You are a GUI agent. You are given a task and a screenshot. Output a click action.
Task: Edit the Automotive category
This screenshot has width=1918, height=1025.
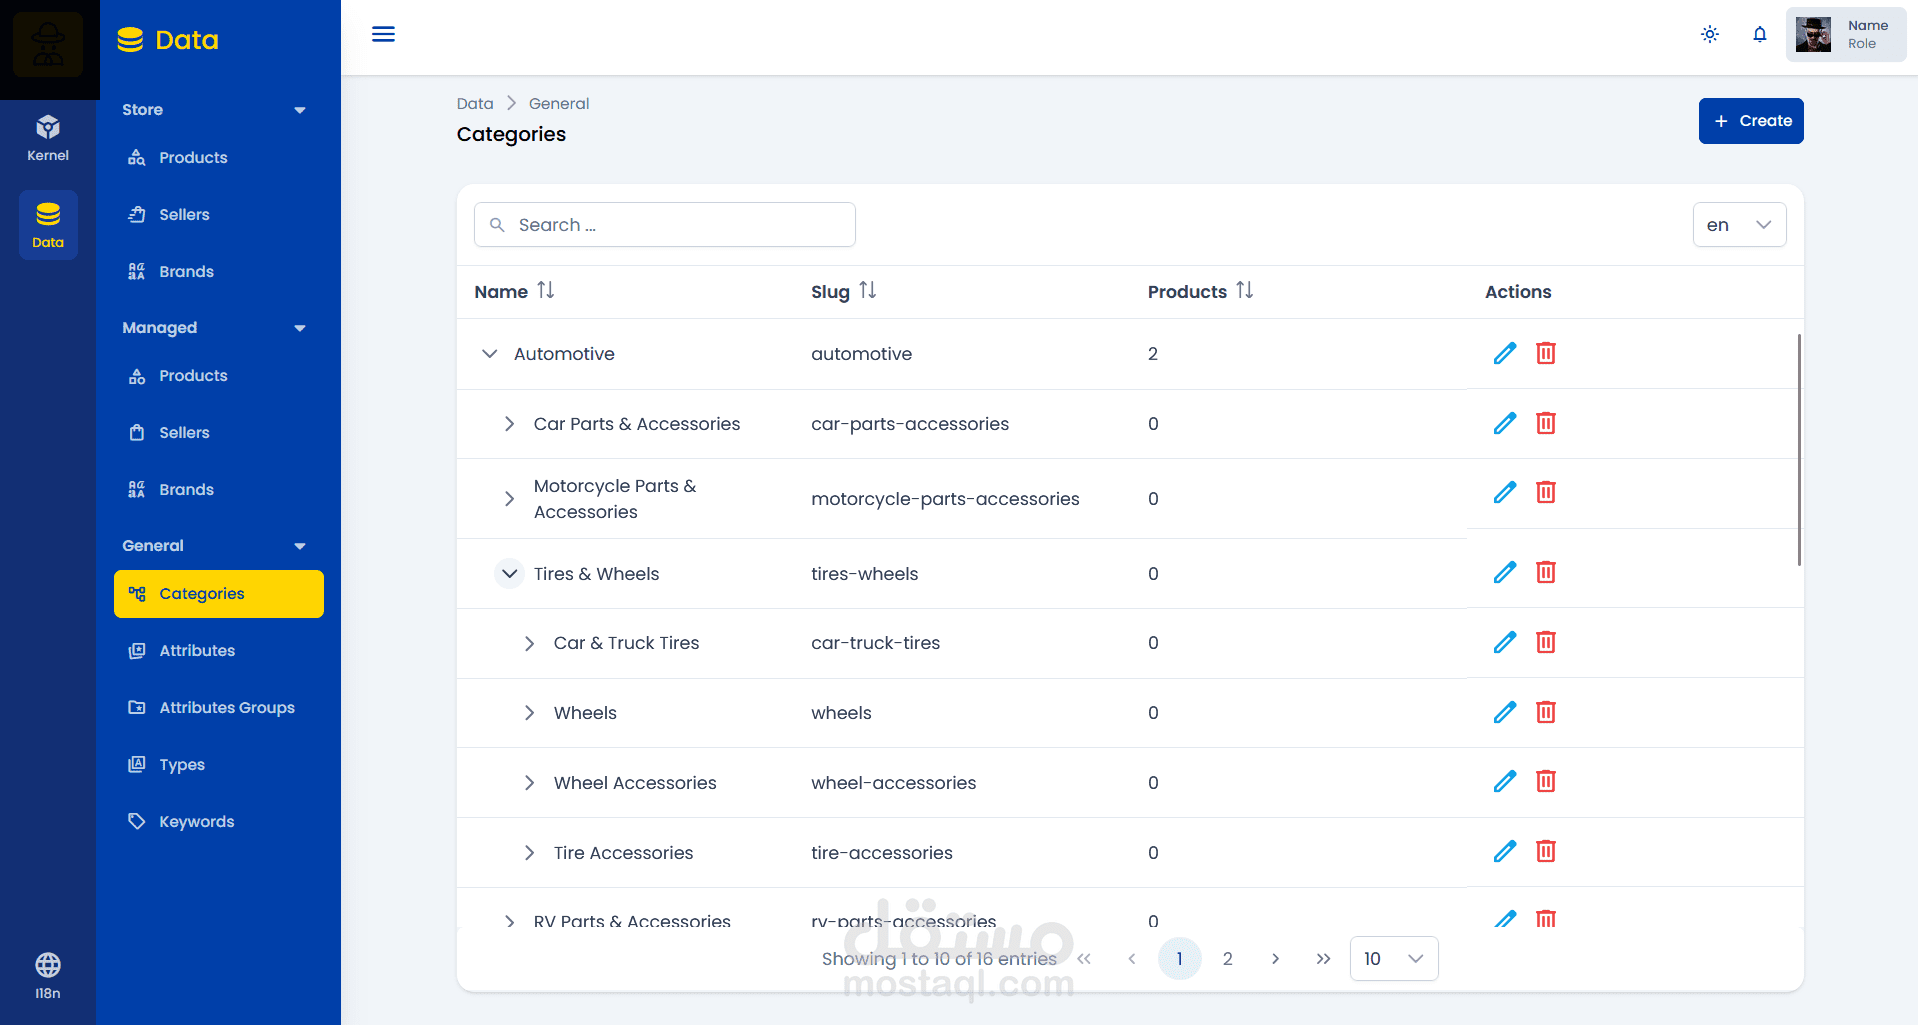[1504, 353]
